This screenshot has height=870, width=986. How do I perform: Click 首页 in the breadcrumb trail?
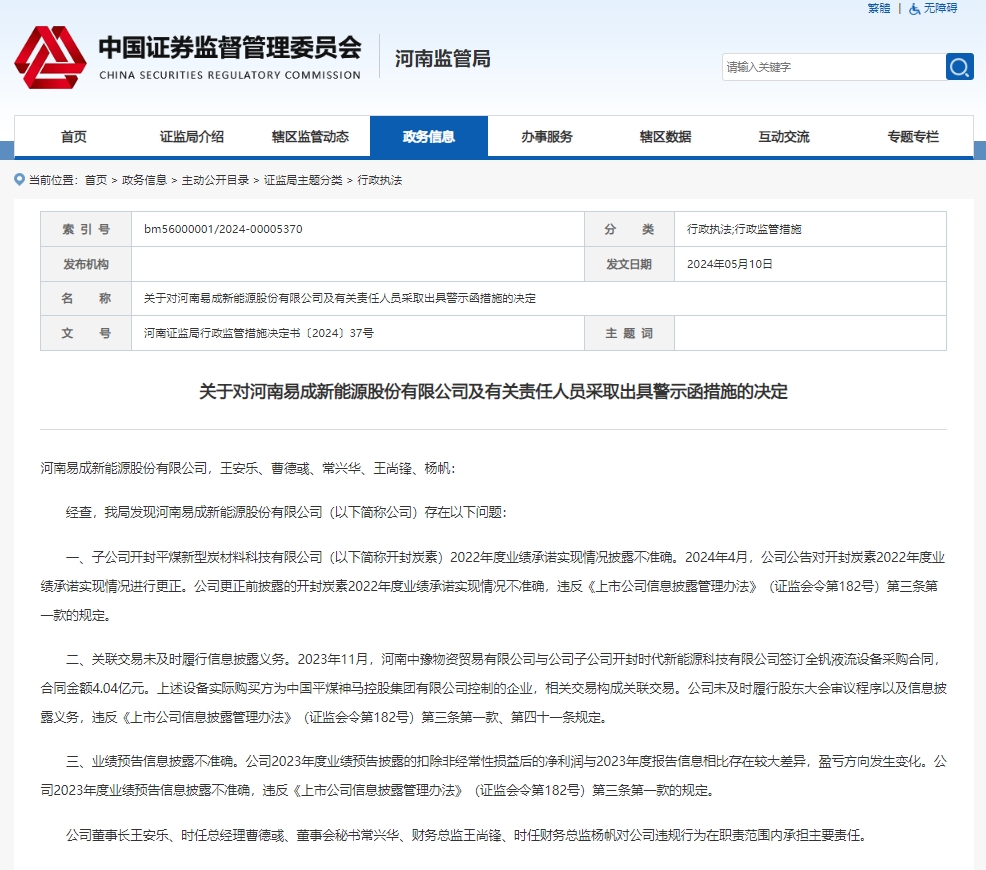[x=95, y=180]
